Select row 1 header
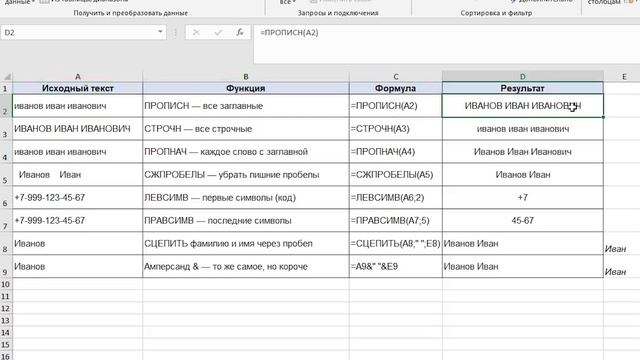640x360 pixels. [6, 88]
